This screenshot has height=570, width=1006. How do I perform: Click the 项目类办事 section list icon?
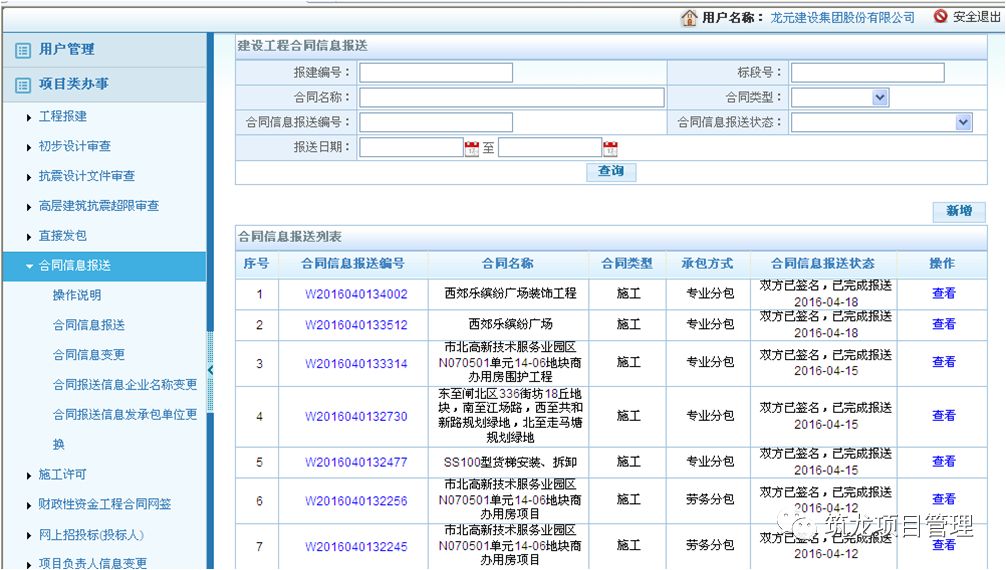point(23,85)
